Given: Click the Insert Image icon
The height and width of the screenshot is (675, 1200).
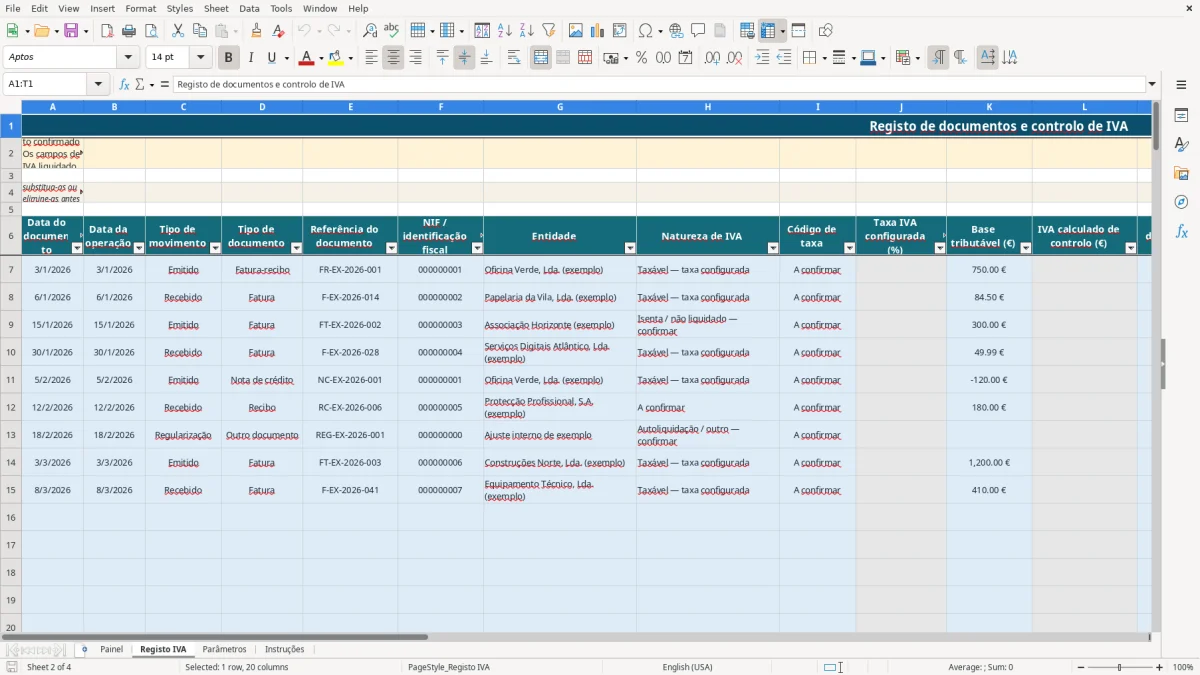Looking at the screenshot, I should coord(576,31).
